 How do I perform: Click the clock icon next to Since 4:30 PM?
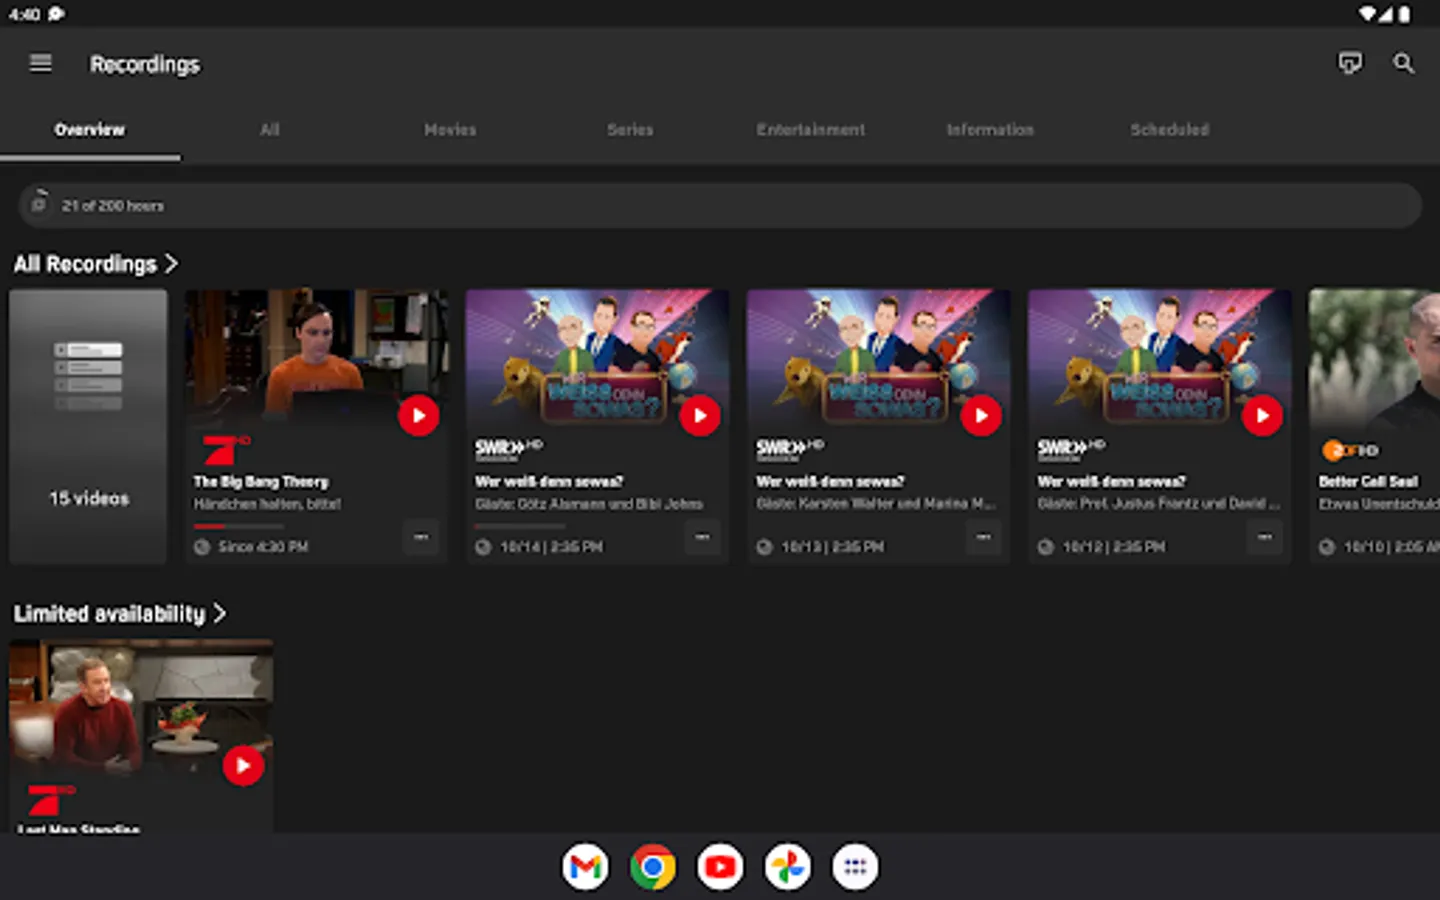point(202,547)
